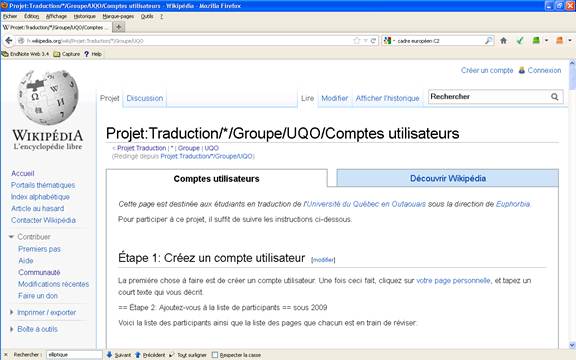Open Modifications récentes link
The image size is (576, 360).
click(54, 284)
